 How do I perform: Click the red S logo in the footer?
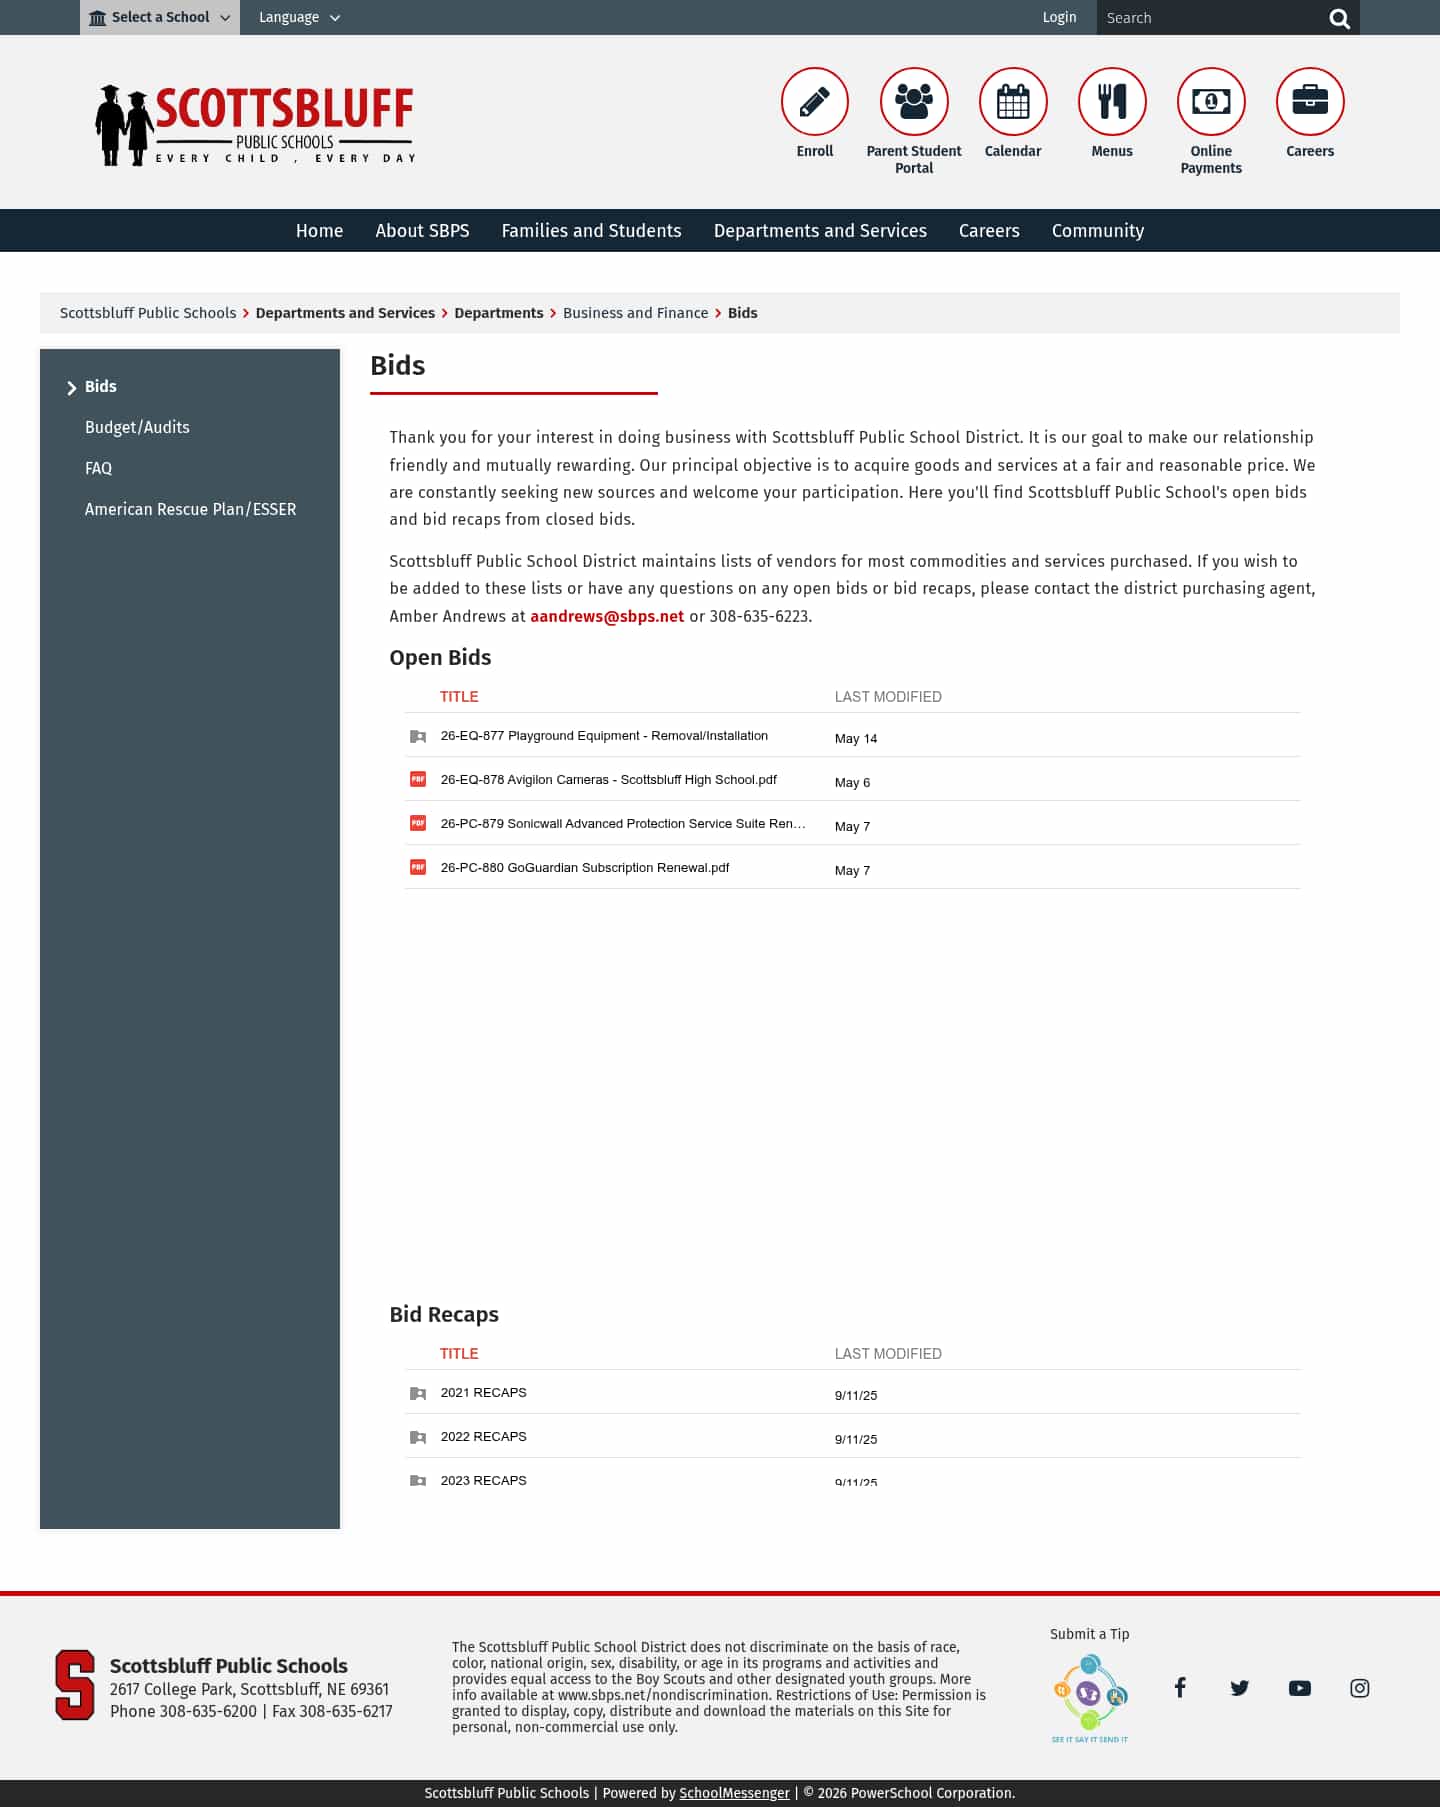pyautogui.click(x=74, y=1685)
